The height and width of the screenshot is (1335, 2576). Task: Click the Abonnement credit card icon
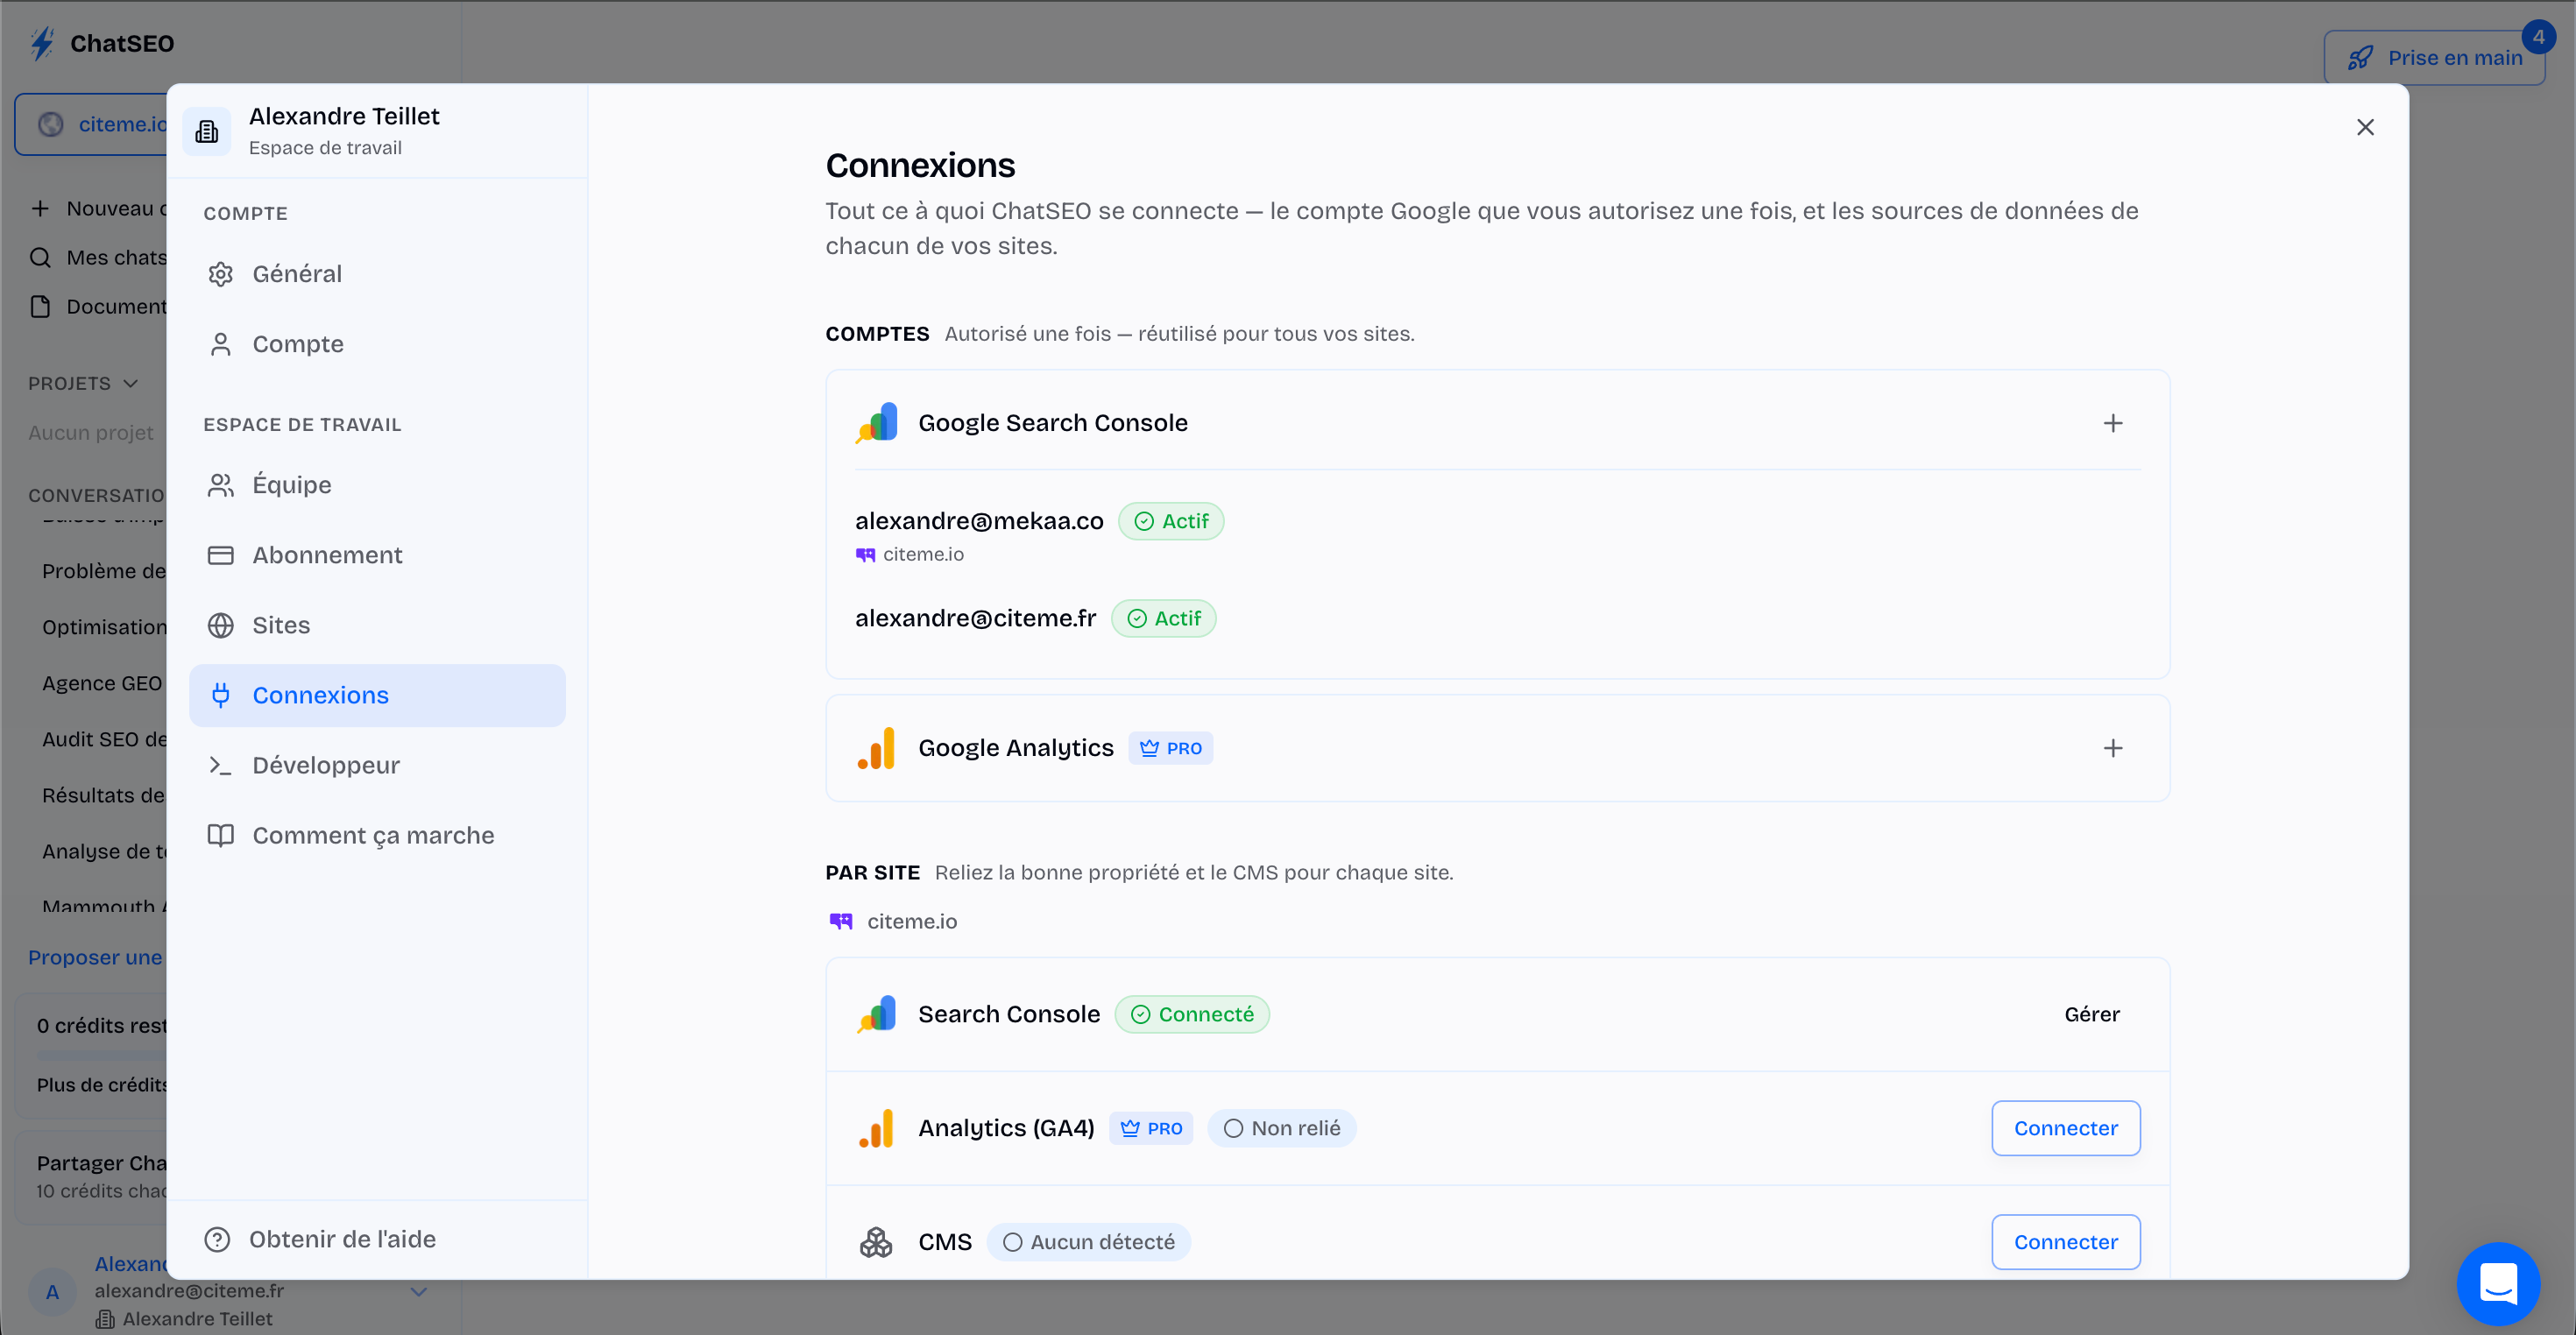(x=220, y=555)
